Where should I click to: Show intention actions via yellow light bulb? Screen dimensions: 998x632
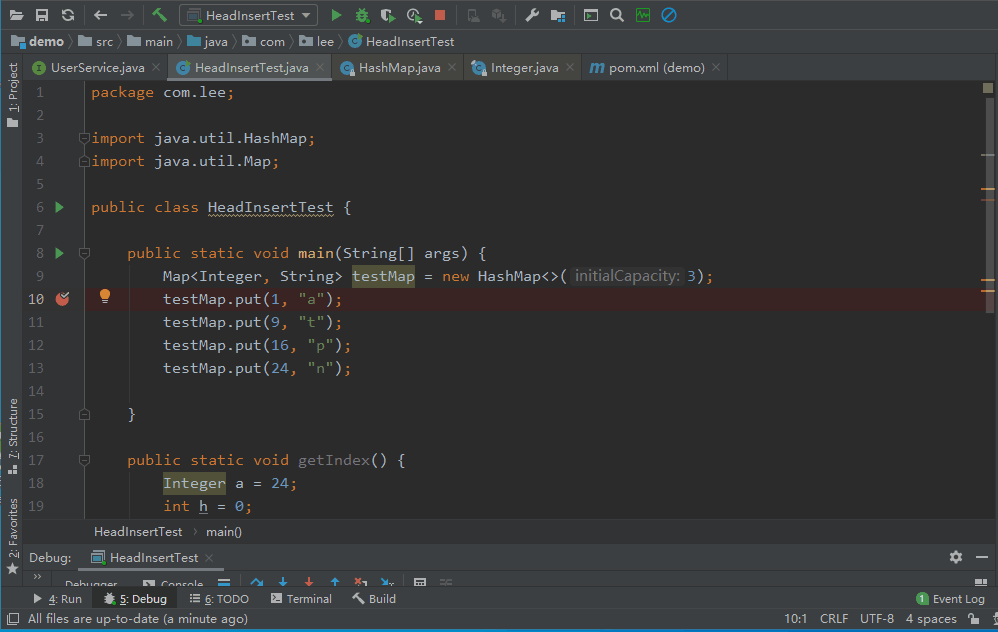coord(105,296)
